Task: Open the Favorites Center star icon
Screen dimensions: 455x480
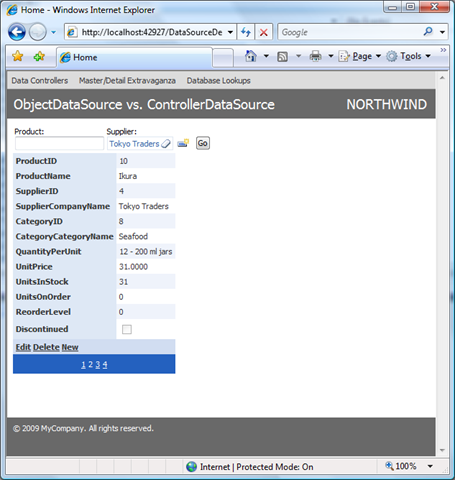Action: (18, 56)
